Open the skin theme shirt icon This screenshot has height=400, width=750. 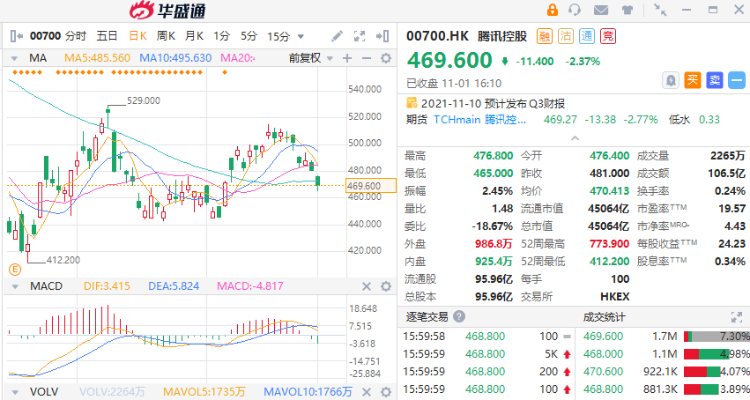click(x=627, y=10)
